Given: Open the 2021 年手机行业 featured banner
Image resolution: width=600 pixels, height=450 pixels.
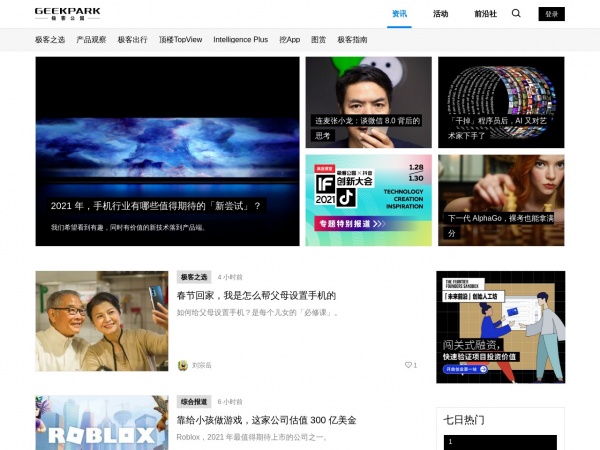Looking at the screenshot, I should point(168,151).
